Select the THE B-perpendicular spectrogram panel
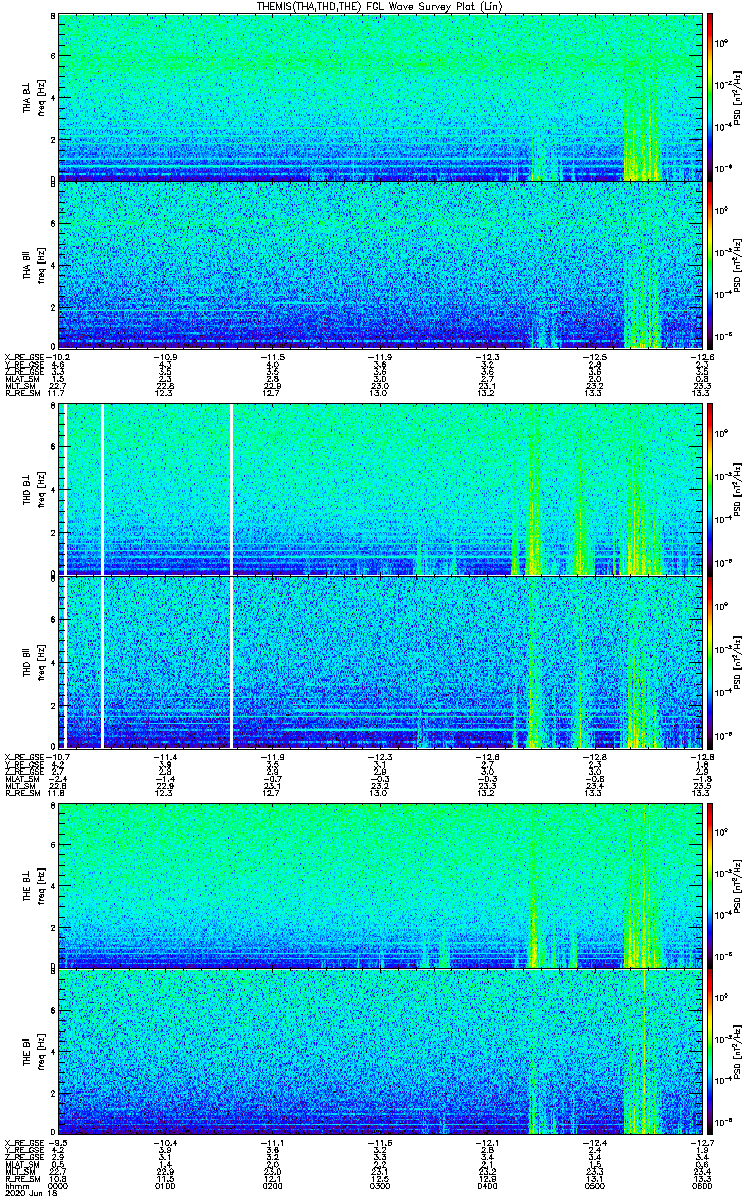This screenshot has height=1200, width=750. pyautogui.click(x=380, y=886)
